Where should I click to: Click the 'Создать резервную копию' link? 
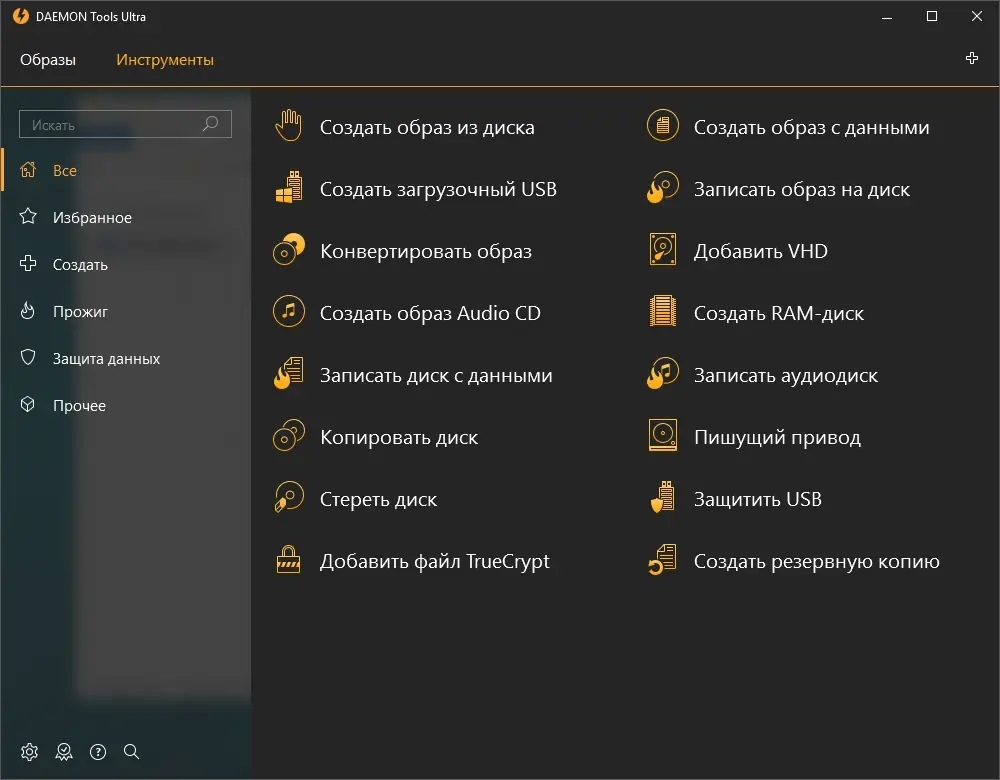coord(816,561)
